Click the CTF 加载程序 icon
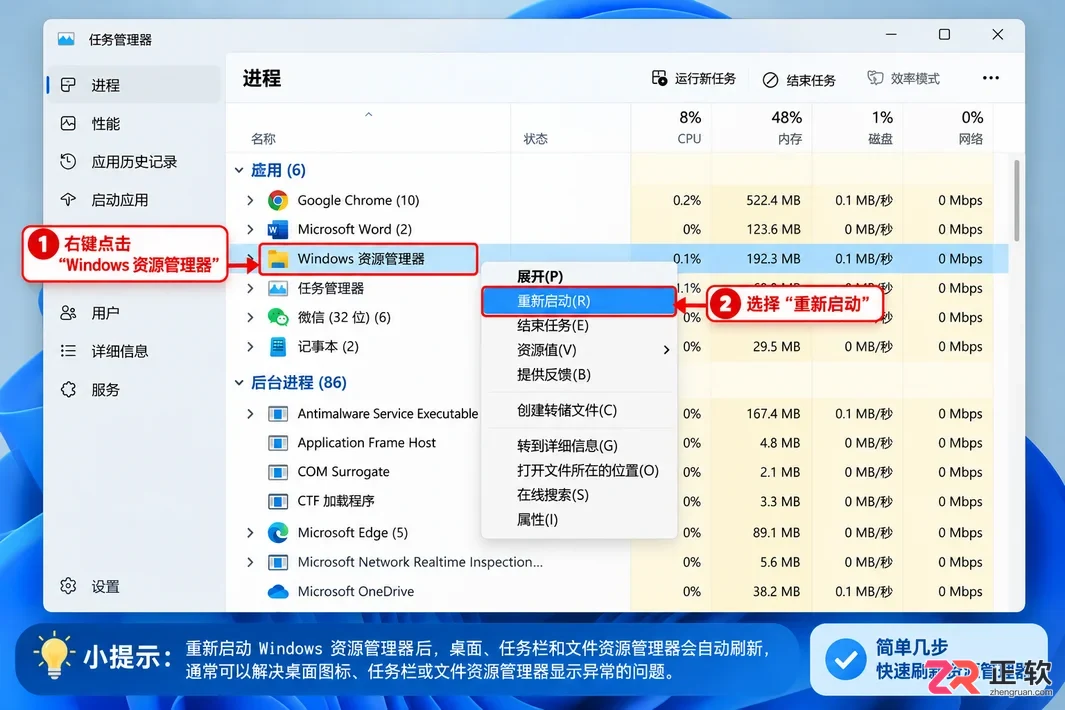Viewport: 1065px width, 710px height. click(278, 501)
